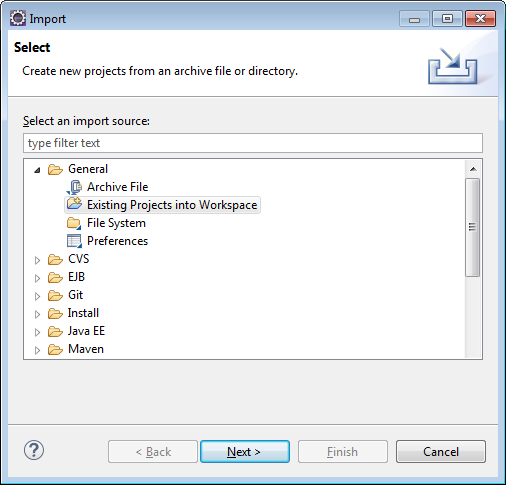Click the Preferences import icon
Image resolution: width=506 pixels, height=485 pixels.
pyautogui.click(x=74, y=241)
